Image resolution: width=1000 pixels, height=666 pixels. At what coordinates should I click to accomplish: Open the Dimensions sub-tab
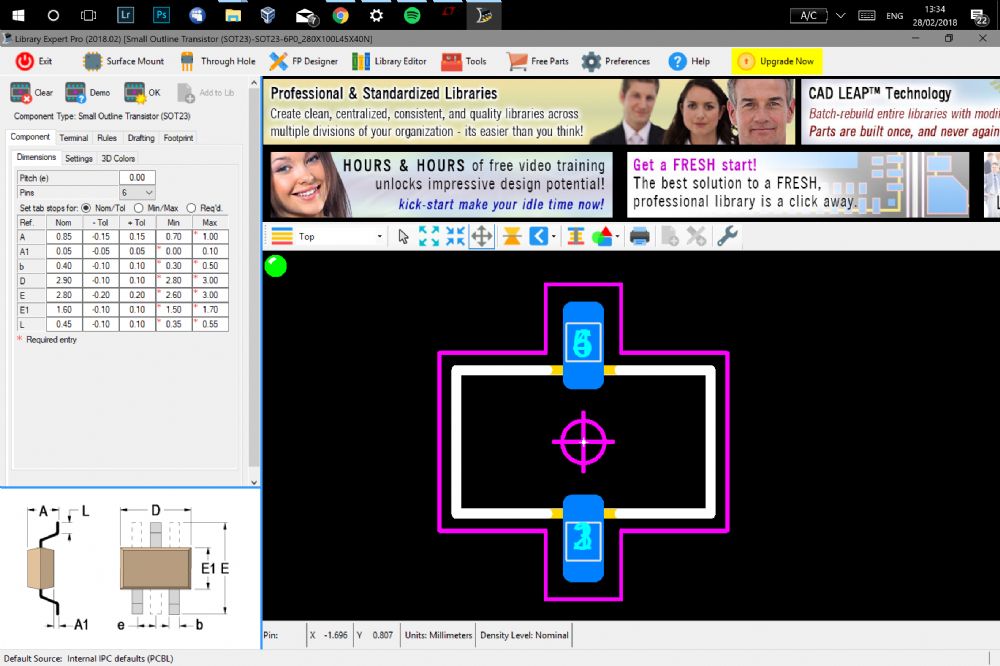(x=36, y=157)
